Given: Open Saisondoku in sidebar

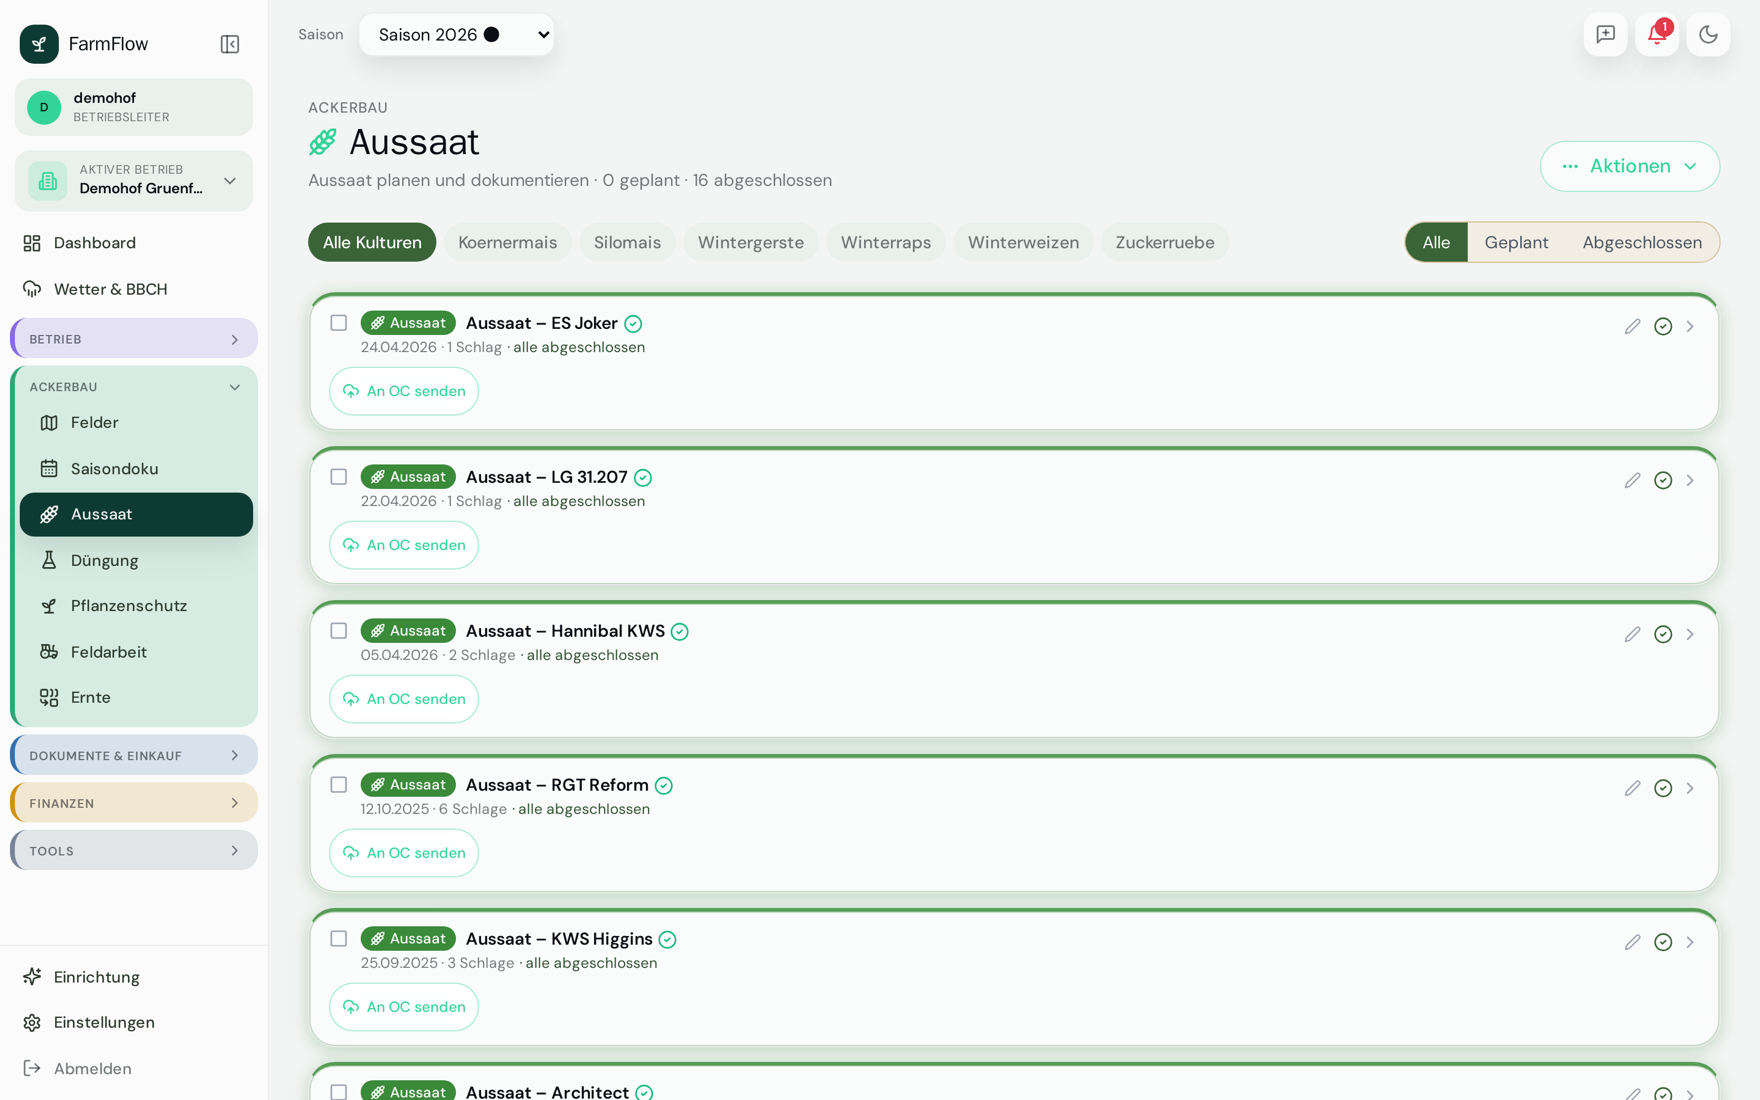Looking at the screenshot, I should (x=136, y=469).
